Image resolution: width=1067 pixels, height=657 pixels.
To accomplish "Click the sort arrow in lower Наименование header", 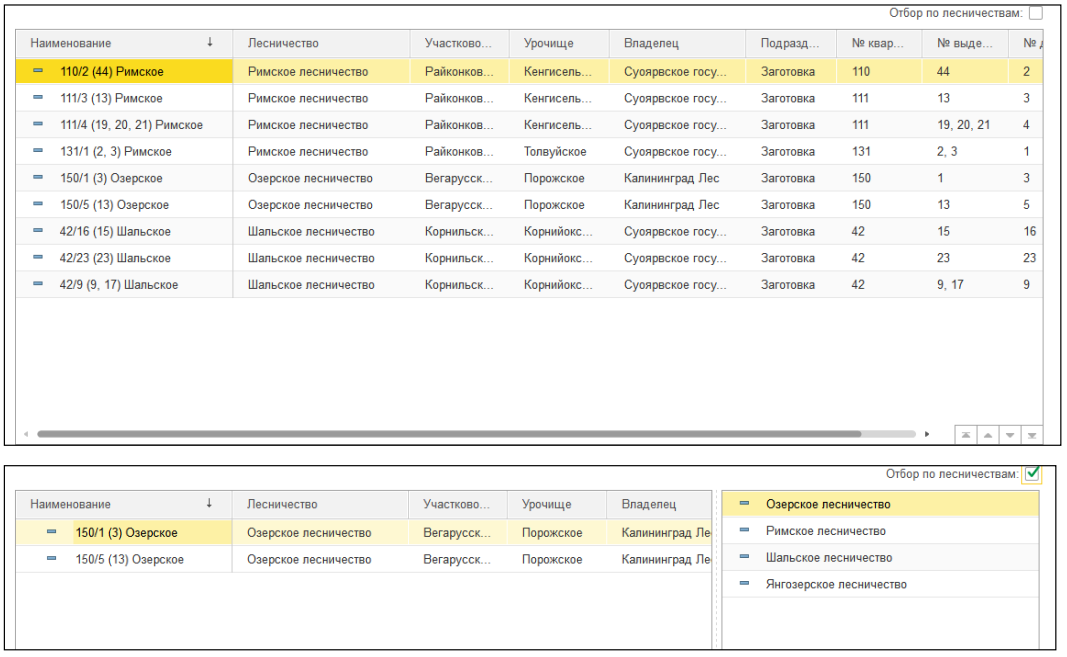I will click(209, 504).
